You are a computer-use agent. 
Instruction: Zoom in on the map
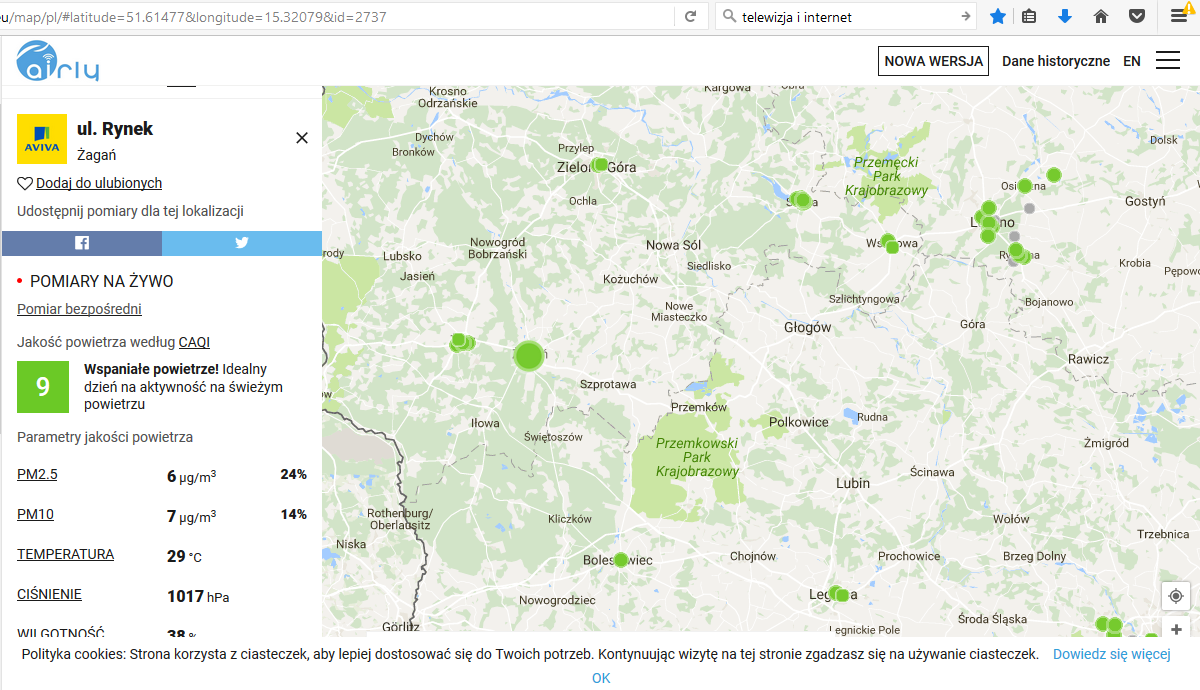pos(1176,630)
